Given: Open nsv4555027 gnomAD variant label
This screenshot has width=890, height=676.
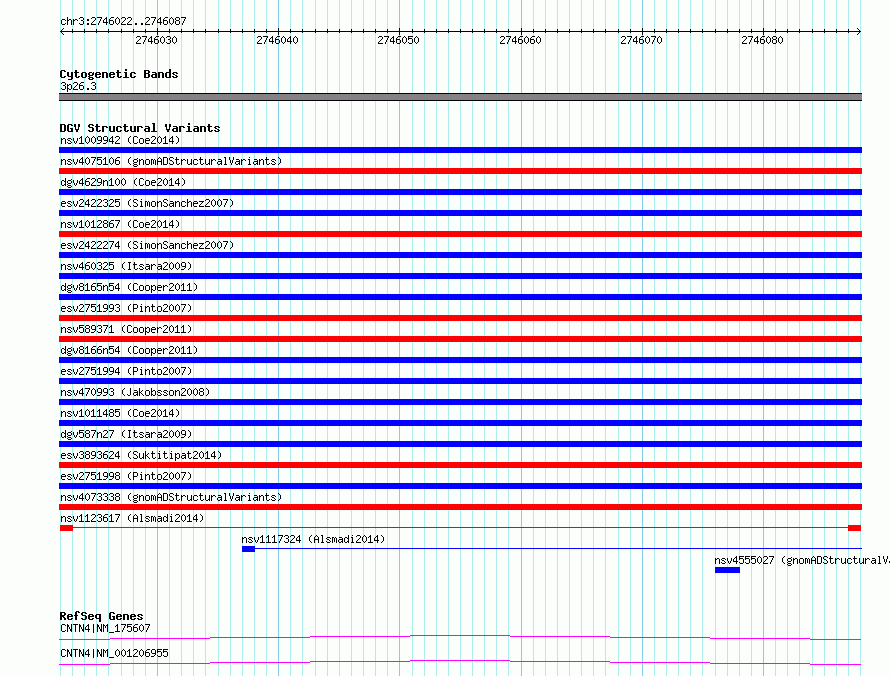Looking at the screenshot, I should point(801,560).
